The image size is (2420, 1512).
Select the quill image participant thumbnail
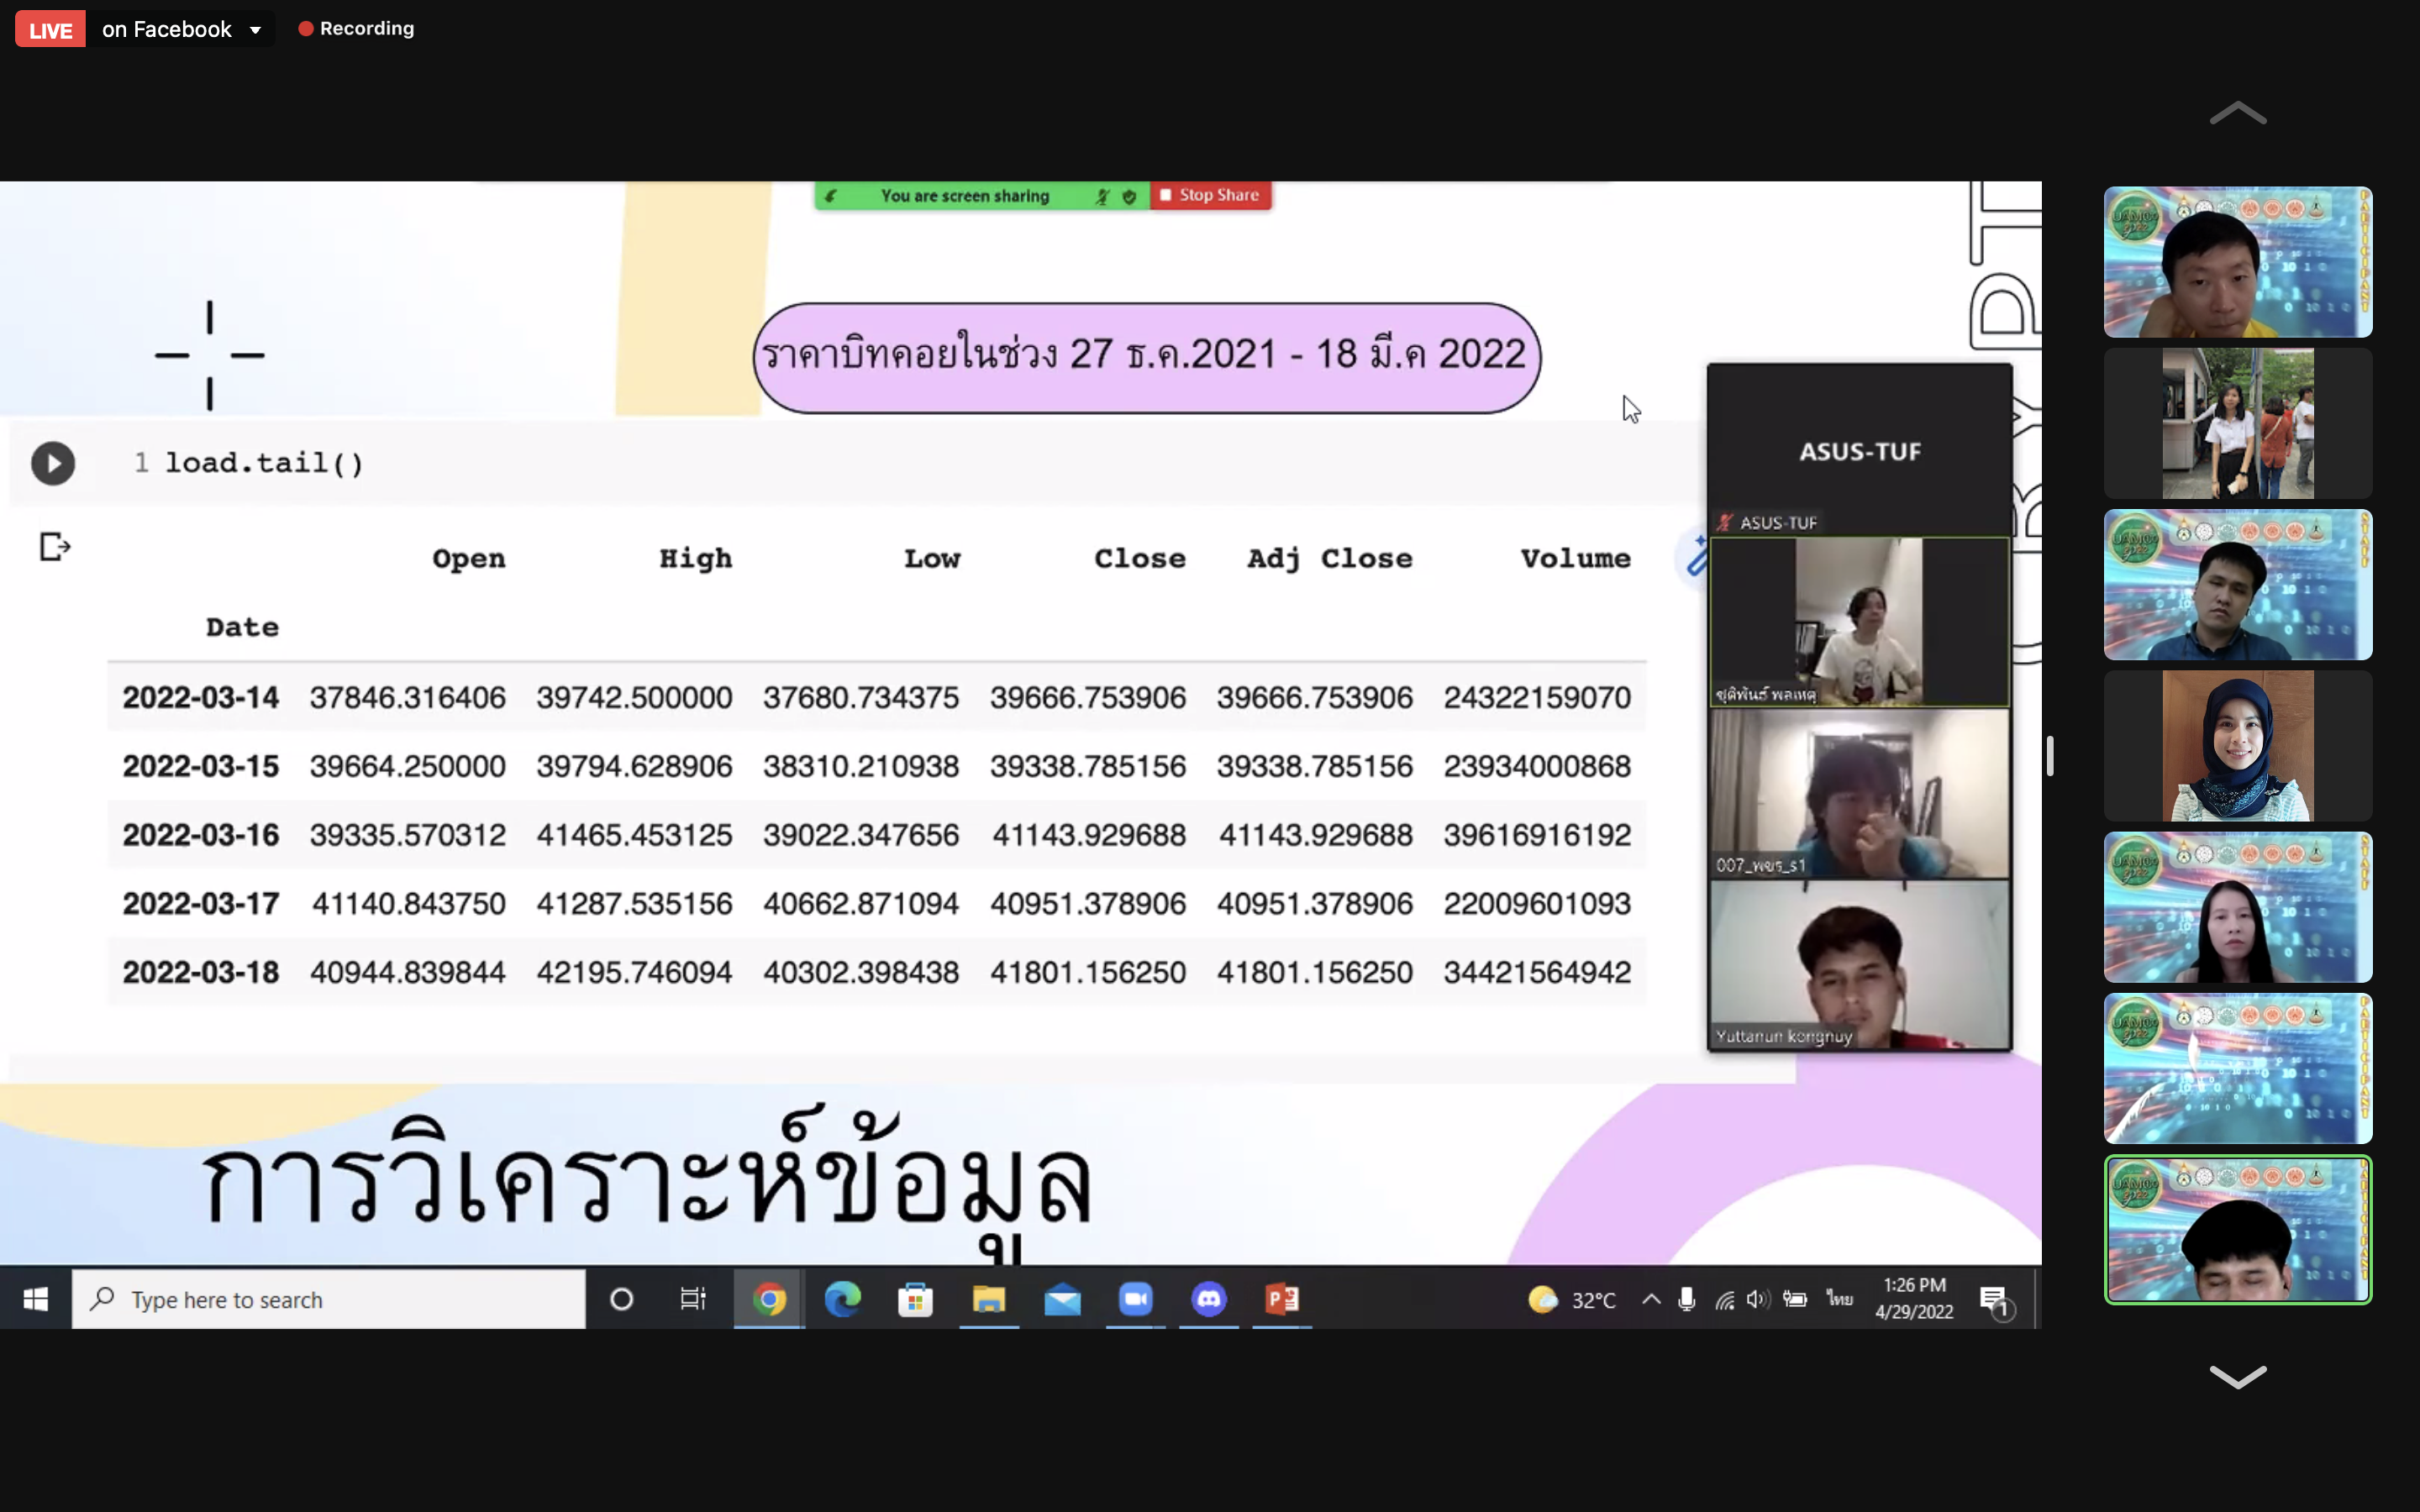[2238, 1068]
